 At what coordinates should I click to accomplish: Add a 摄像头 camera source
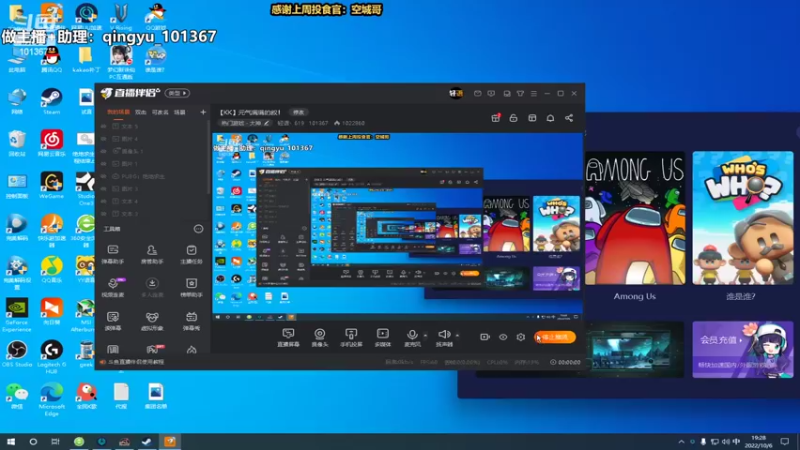[x=320, y=337]
